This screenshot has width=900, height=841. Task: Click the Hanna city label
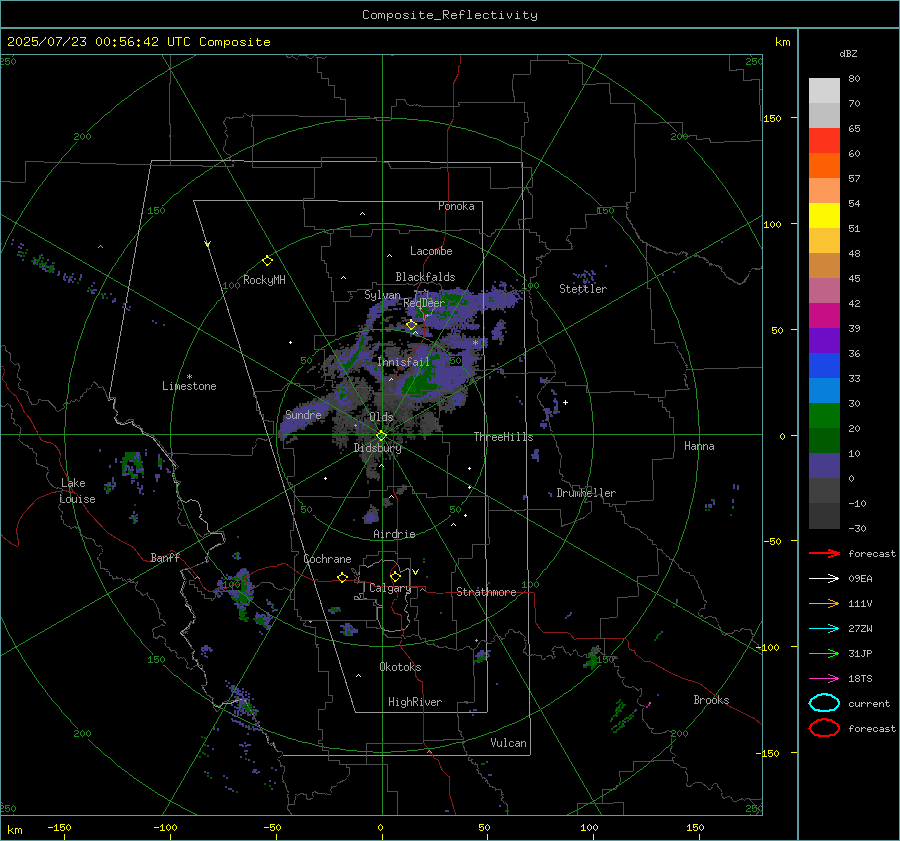point(699,446)
